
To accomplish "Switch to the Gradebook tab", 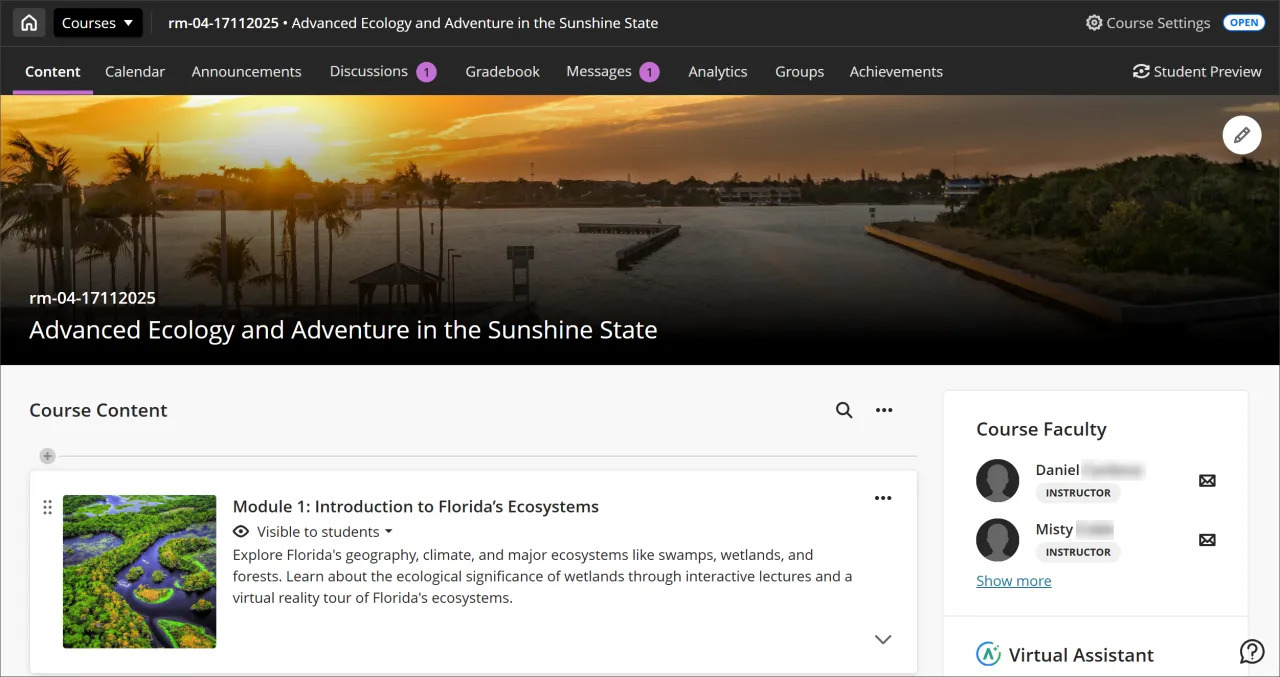I will 502,71.
